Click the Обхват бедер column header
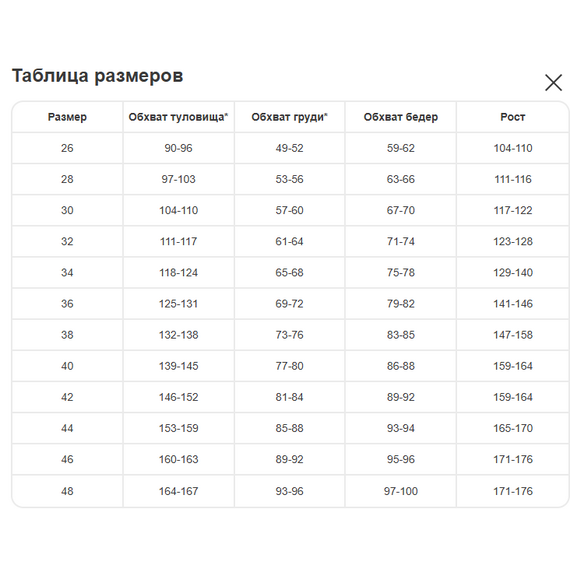 [x=401, y=117]
